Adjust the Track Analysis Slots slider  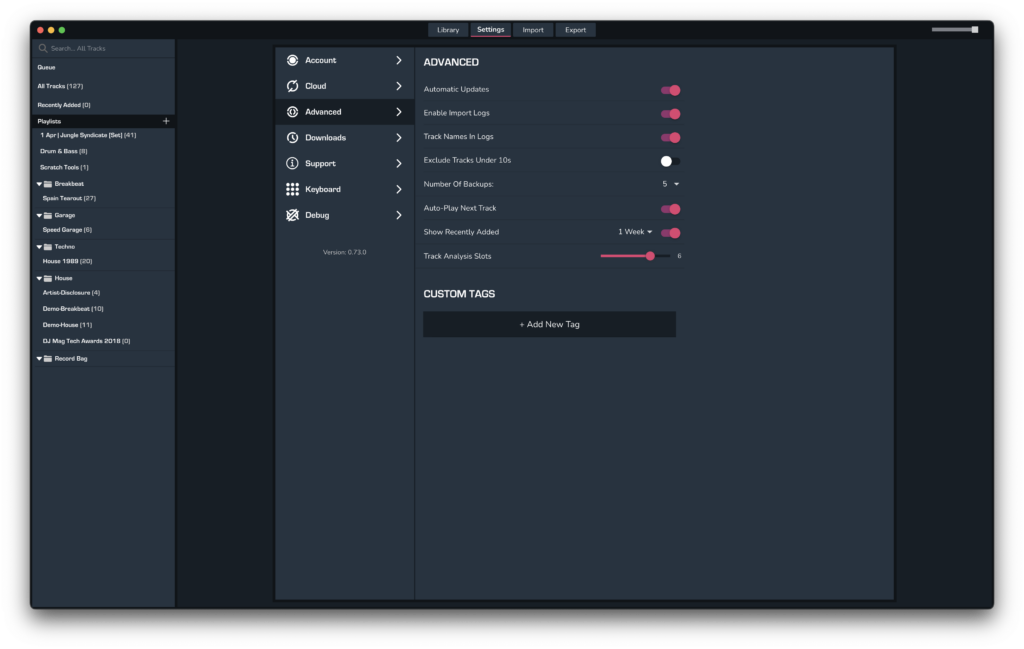pyautogui.click(x=650, y=256)
